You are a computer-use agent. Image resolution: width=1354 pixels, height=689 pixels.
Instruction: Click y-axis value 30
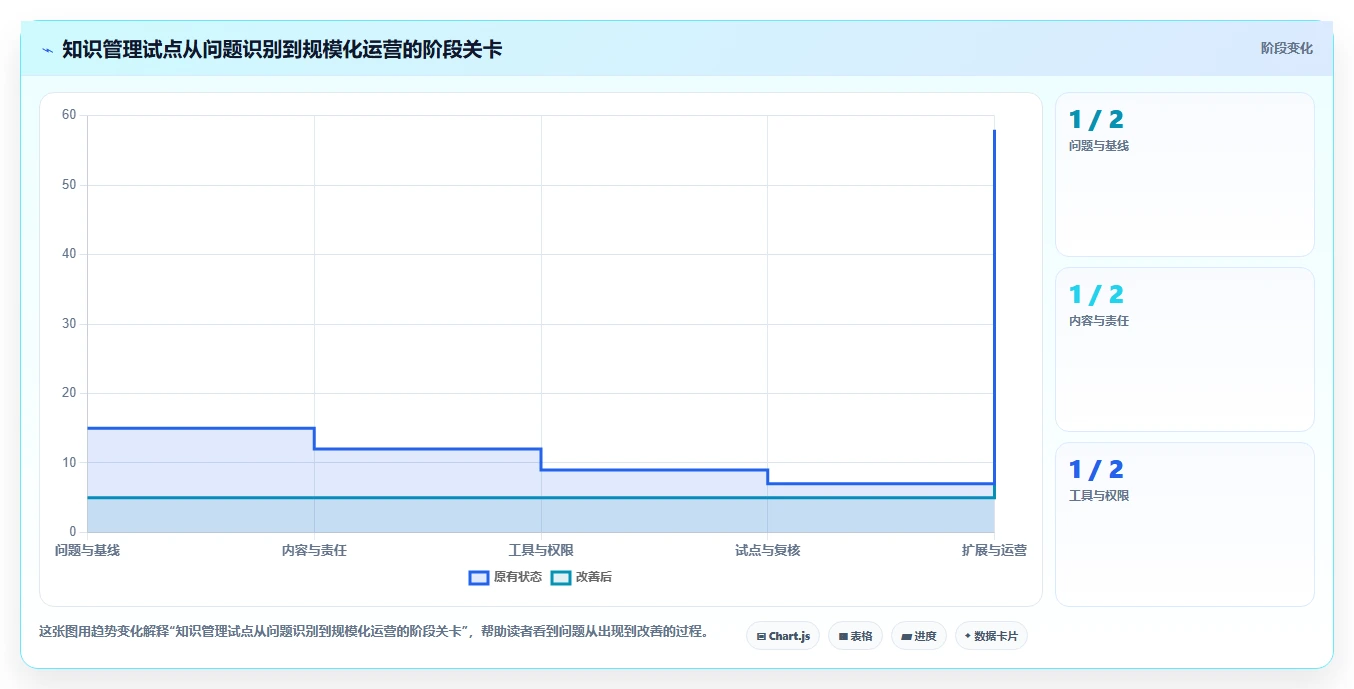[69, 324]
